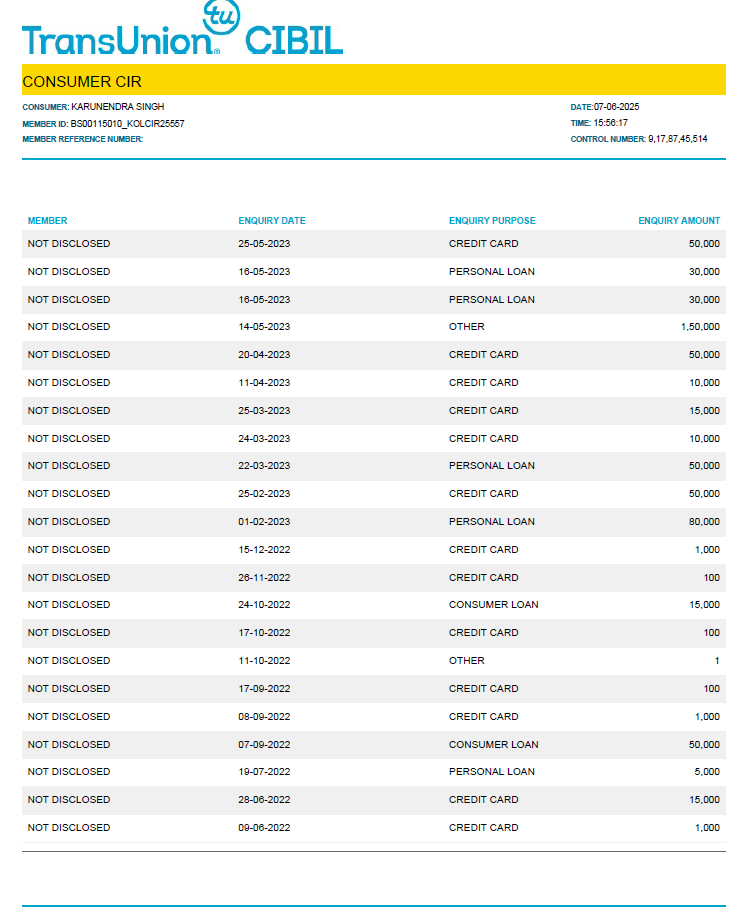Click amount 80,000
738x911 pixels.
(704, 522)
